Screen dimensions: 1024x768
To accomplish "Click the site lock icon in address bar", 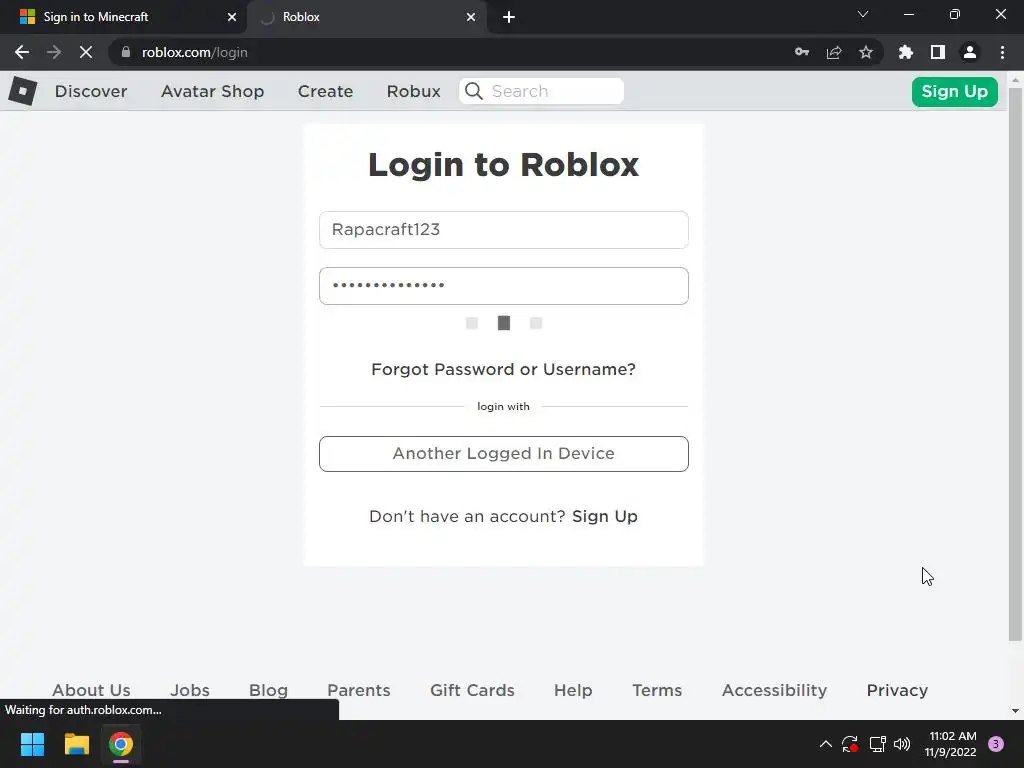I will pos(126,52).
